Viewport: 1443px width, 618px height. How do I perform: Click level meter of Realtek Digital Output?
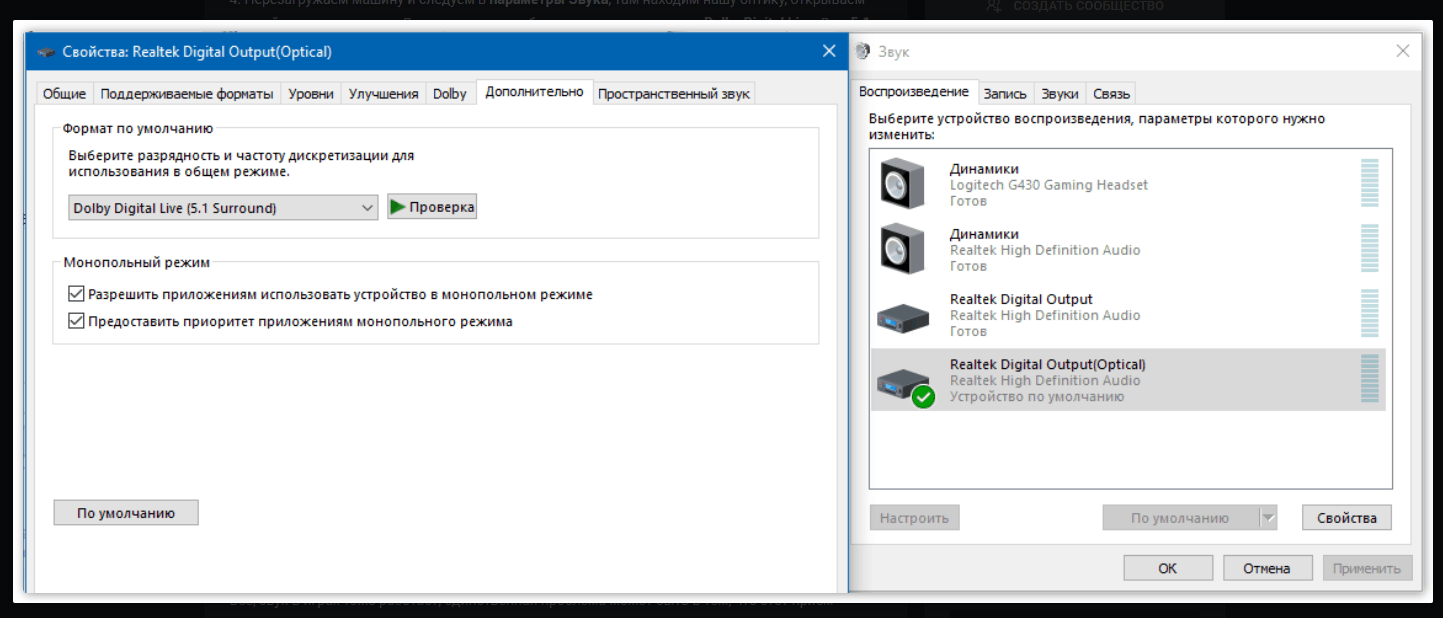[1370, 313]
